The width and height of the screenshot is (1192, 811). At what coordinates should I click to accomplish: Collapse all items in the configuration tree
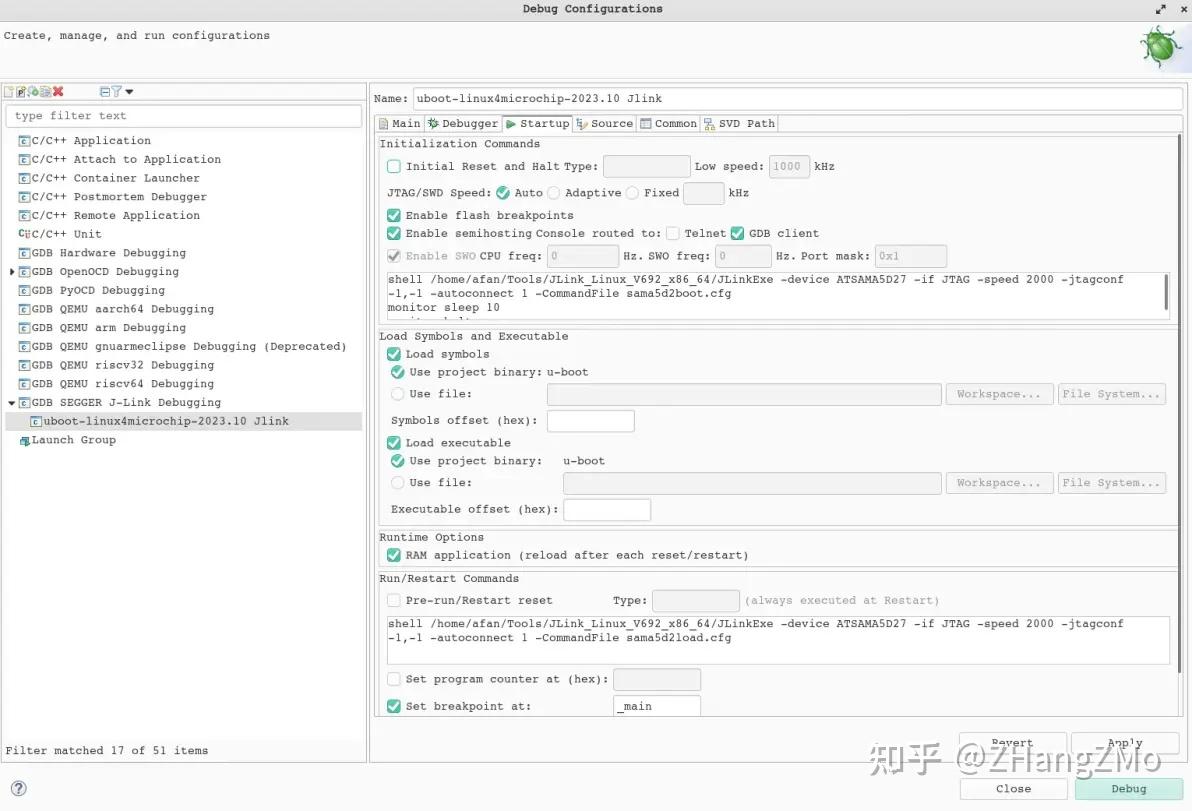[x=103, y=91]
